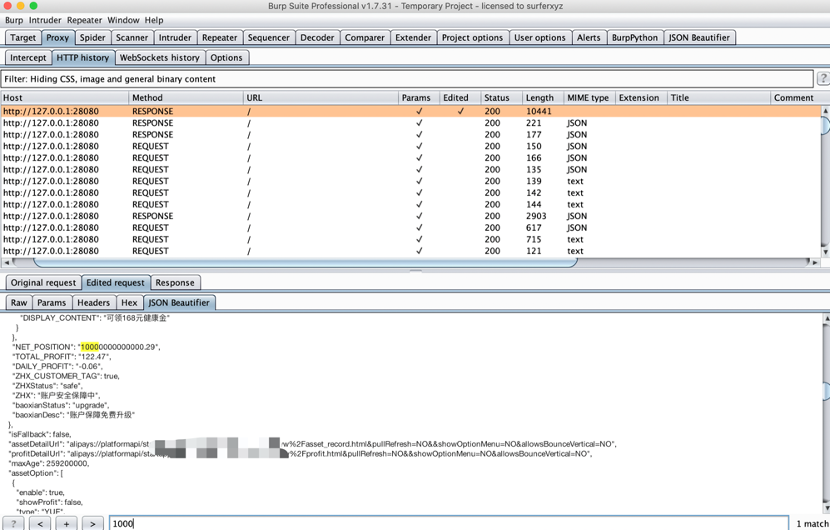Viewport: 830px width, 530px height.
Task: Switch to the Intercept sub-tab
Action: pyautogui.click(x=28, y=58)
